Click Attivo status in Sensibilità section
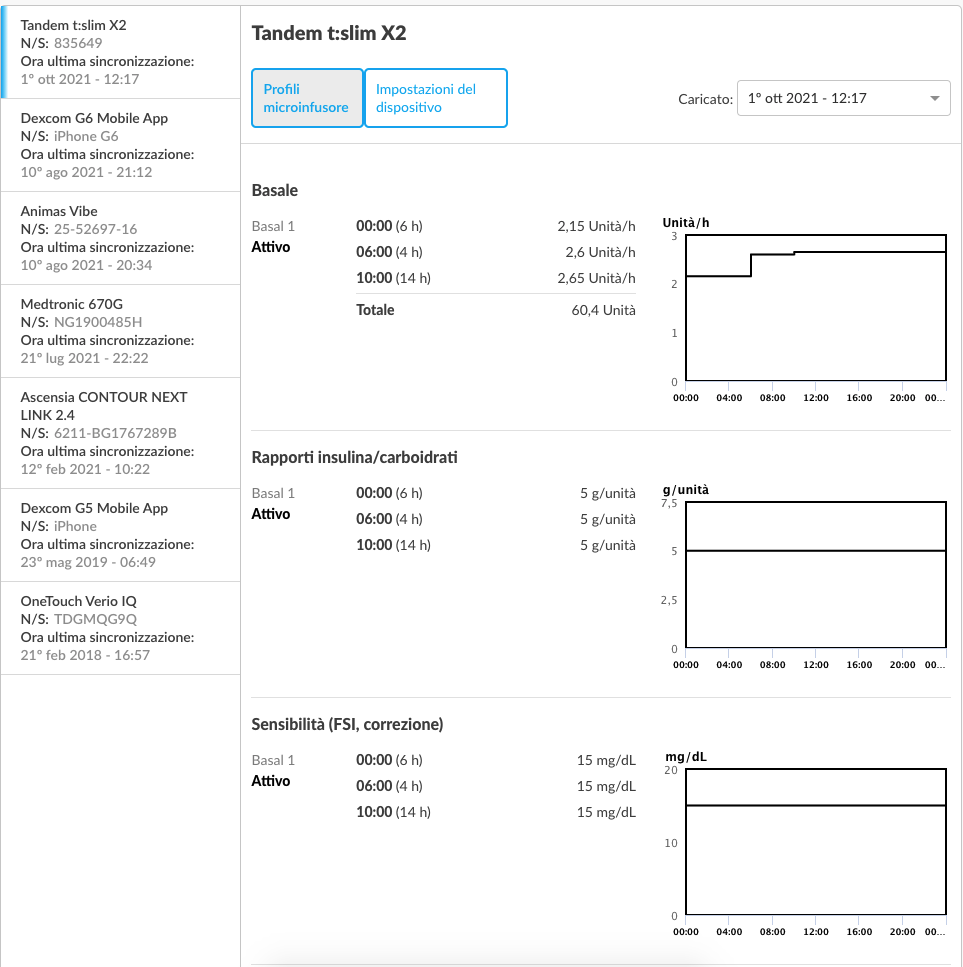The width and height of the screenshot is (963, 967). 271,781
